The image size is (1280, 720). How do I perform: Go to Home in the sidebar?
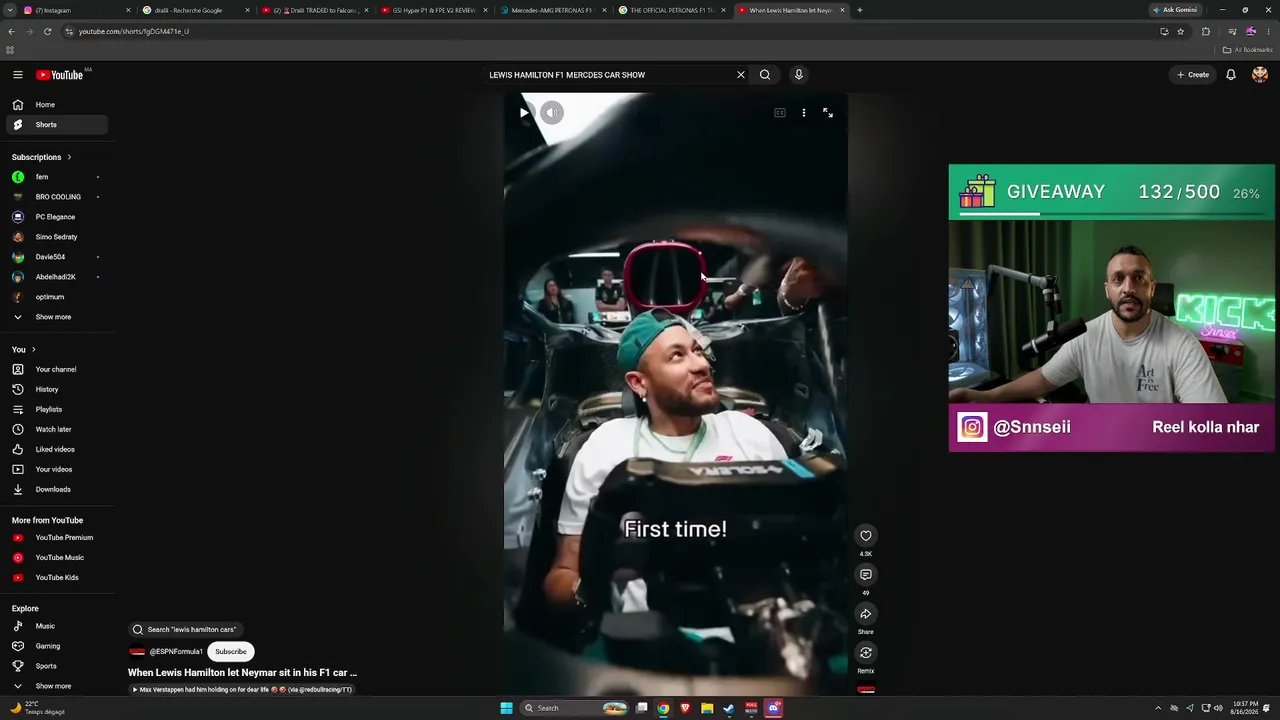(x=56, y=105)
